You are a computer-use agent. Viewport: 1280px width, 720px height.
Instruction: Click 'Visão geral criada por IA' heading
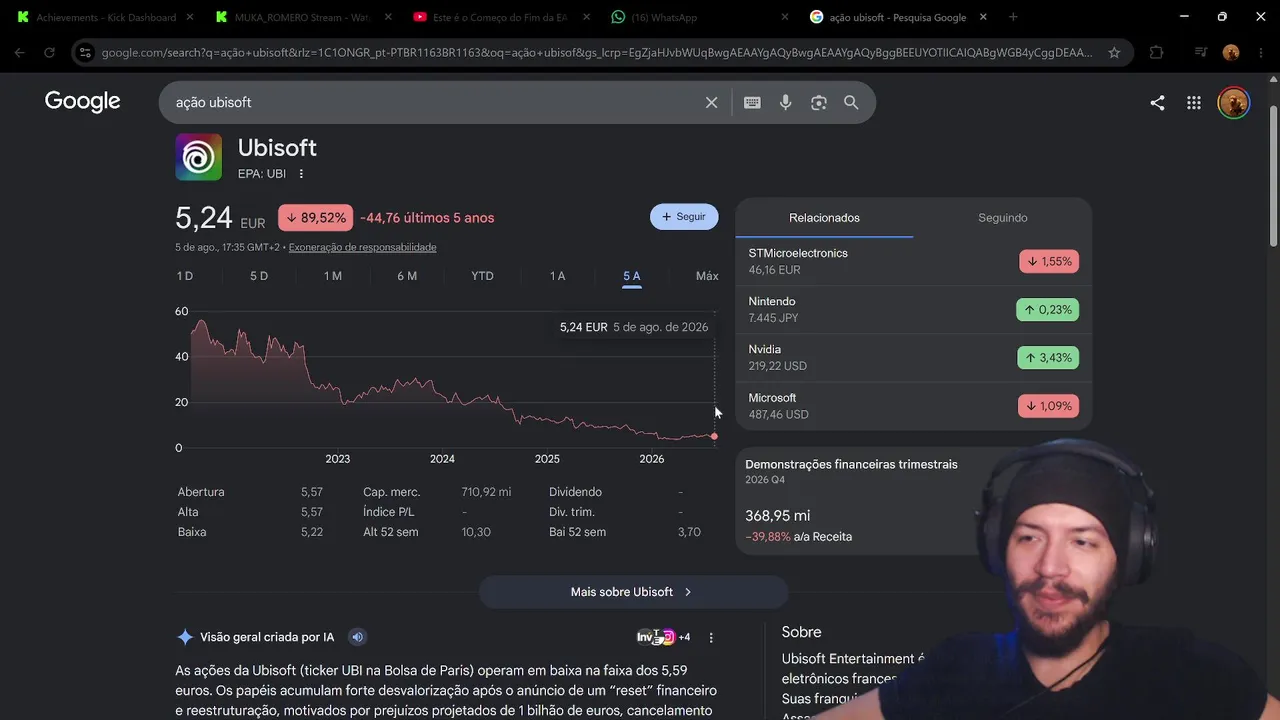(x=267, y=637)
